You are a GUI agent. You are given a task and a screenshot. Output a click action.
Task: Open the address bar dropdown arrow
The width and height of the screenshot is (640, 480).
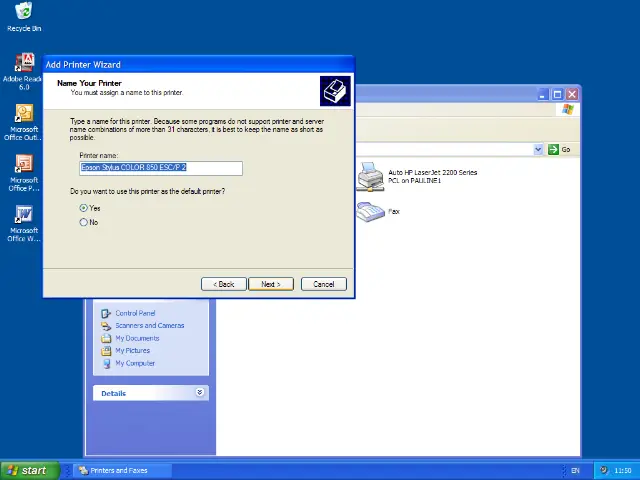click(538, 149)
